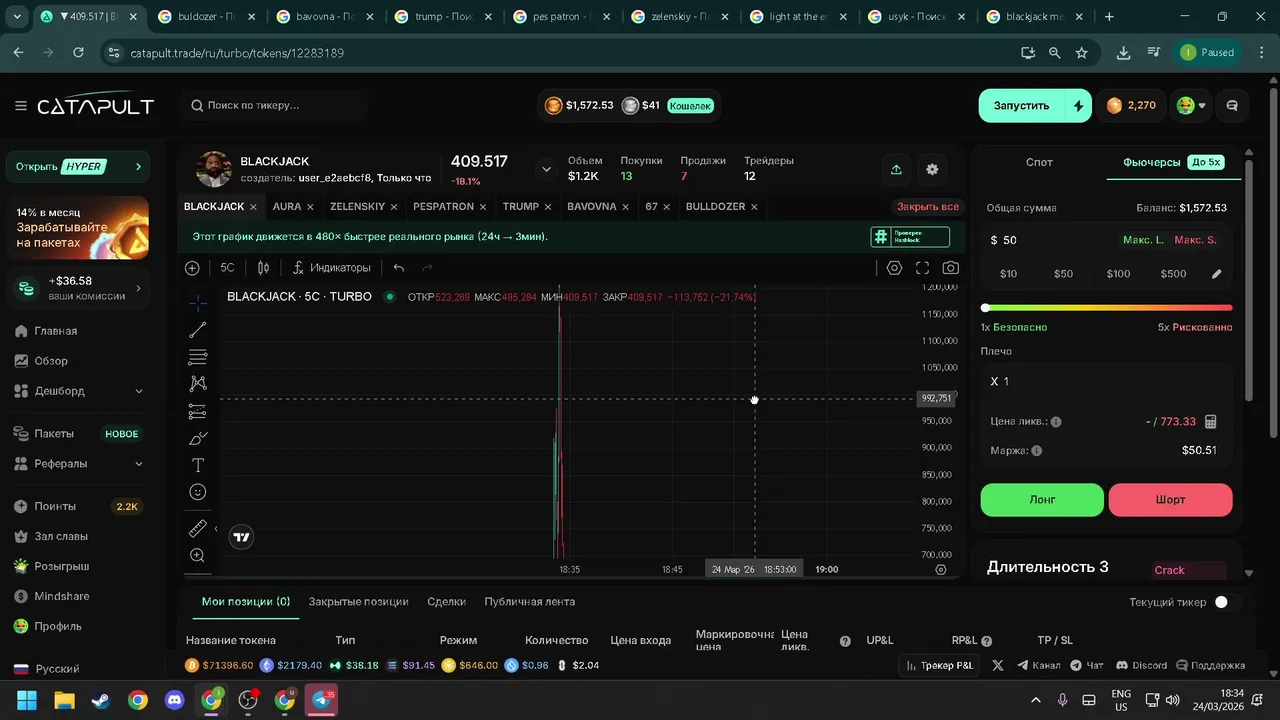The image size is (1280, 720).
Task: Open the profile avatar dropdown
Action: (x=1191, y=106)
